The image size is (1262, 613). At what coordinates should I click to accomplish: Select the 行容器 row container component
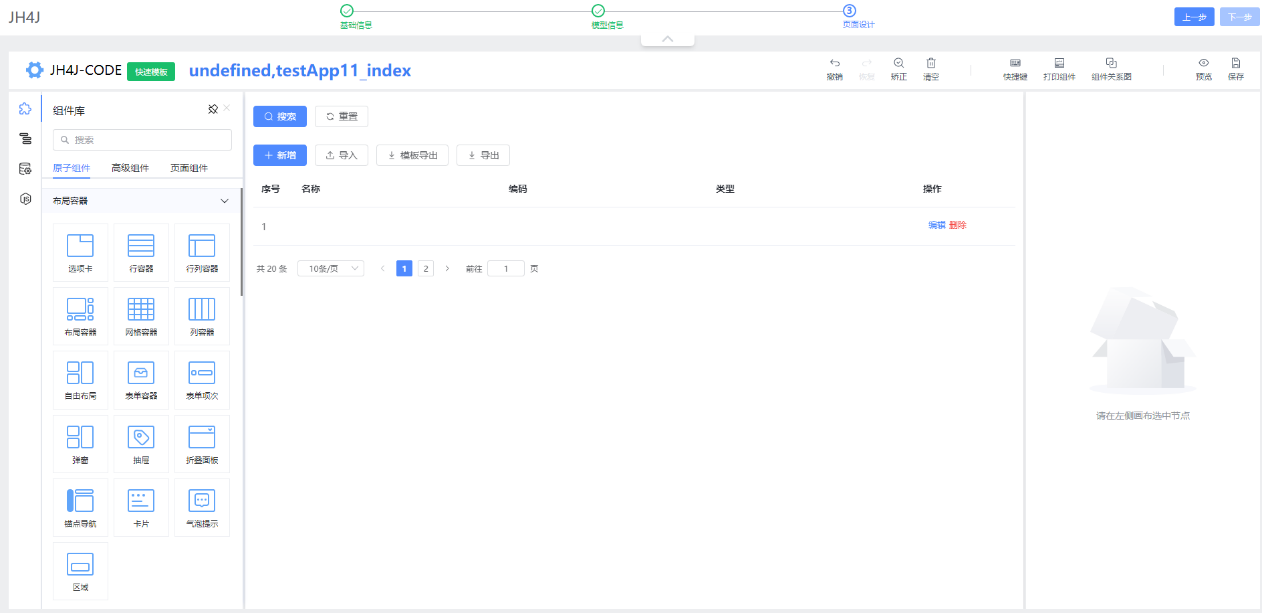tap(141, 253)
